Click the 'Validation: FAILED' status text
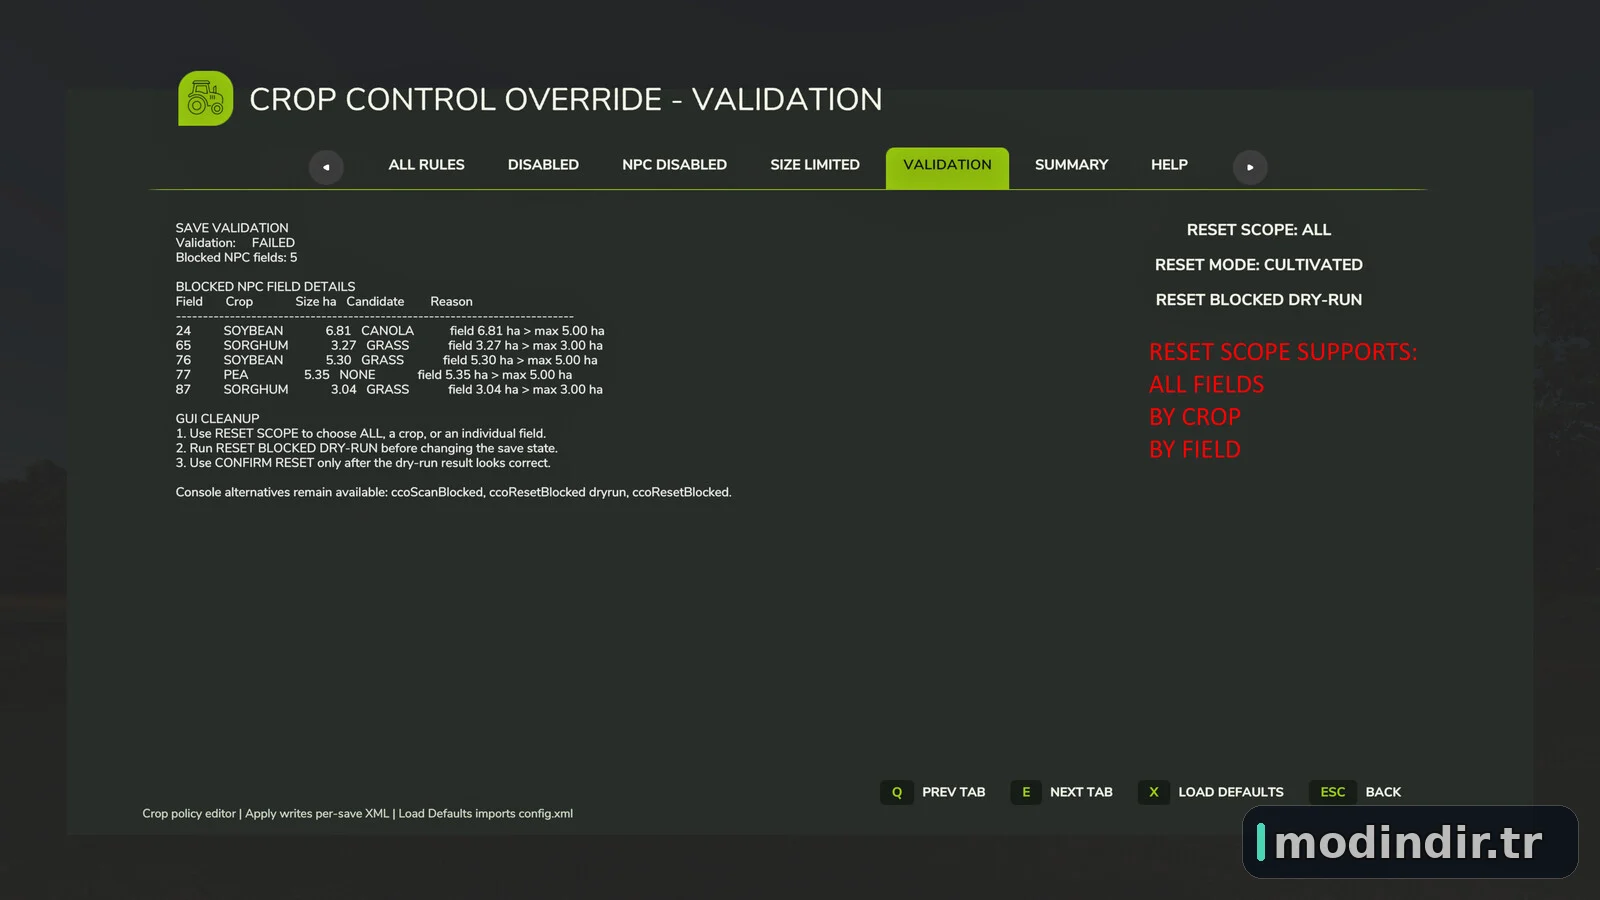 click(235, 243)
